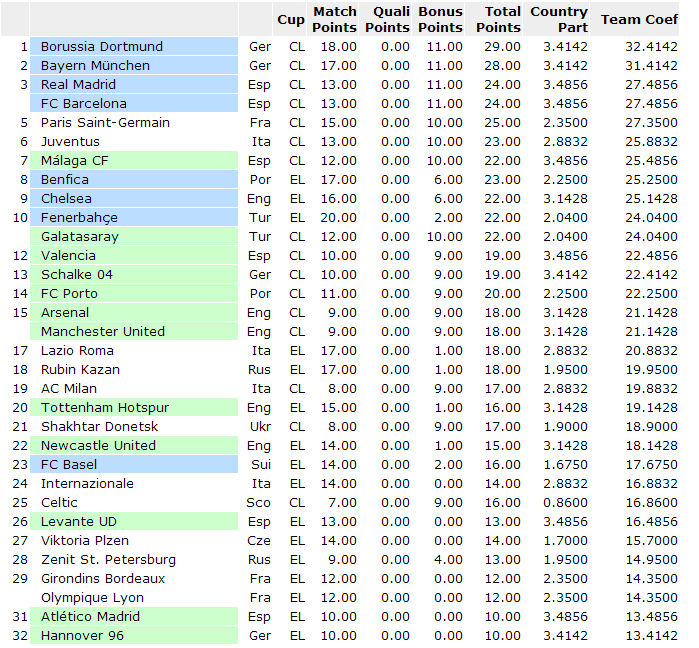Select FC Porto team cell
This screenshot has height=648, width=699.
pyautogui.click(x=134, y=294)
